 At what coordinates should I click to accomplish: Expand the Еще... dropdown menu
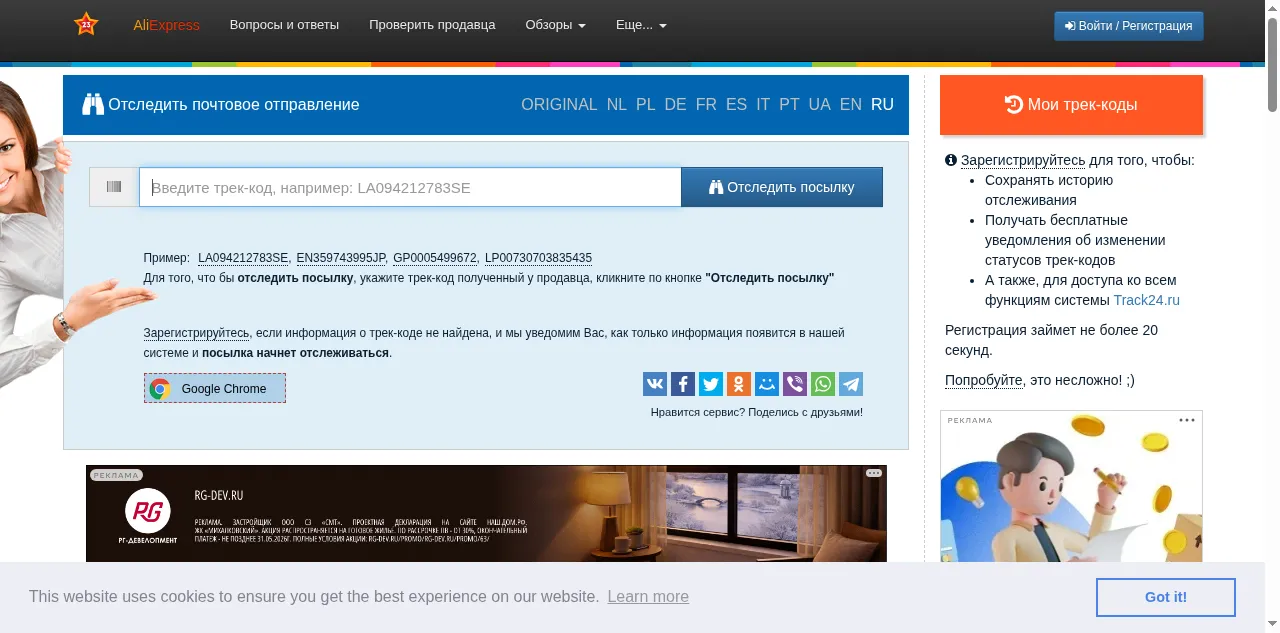tap(641, 25)
